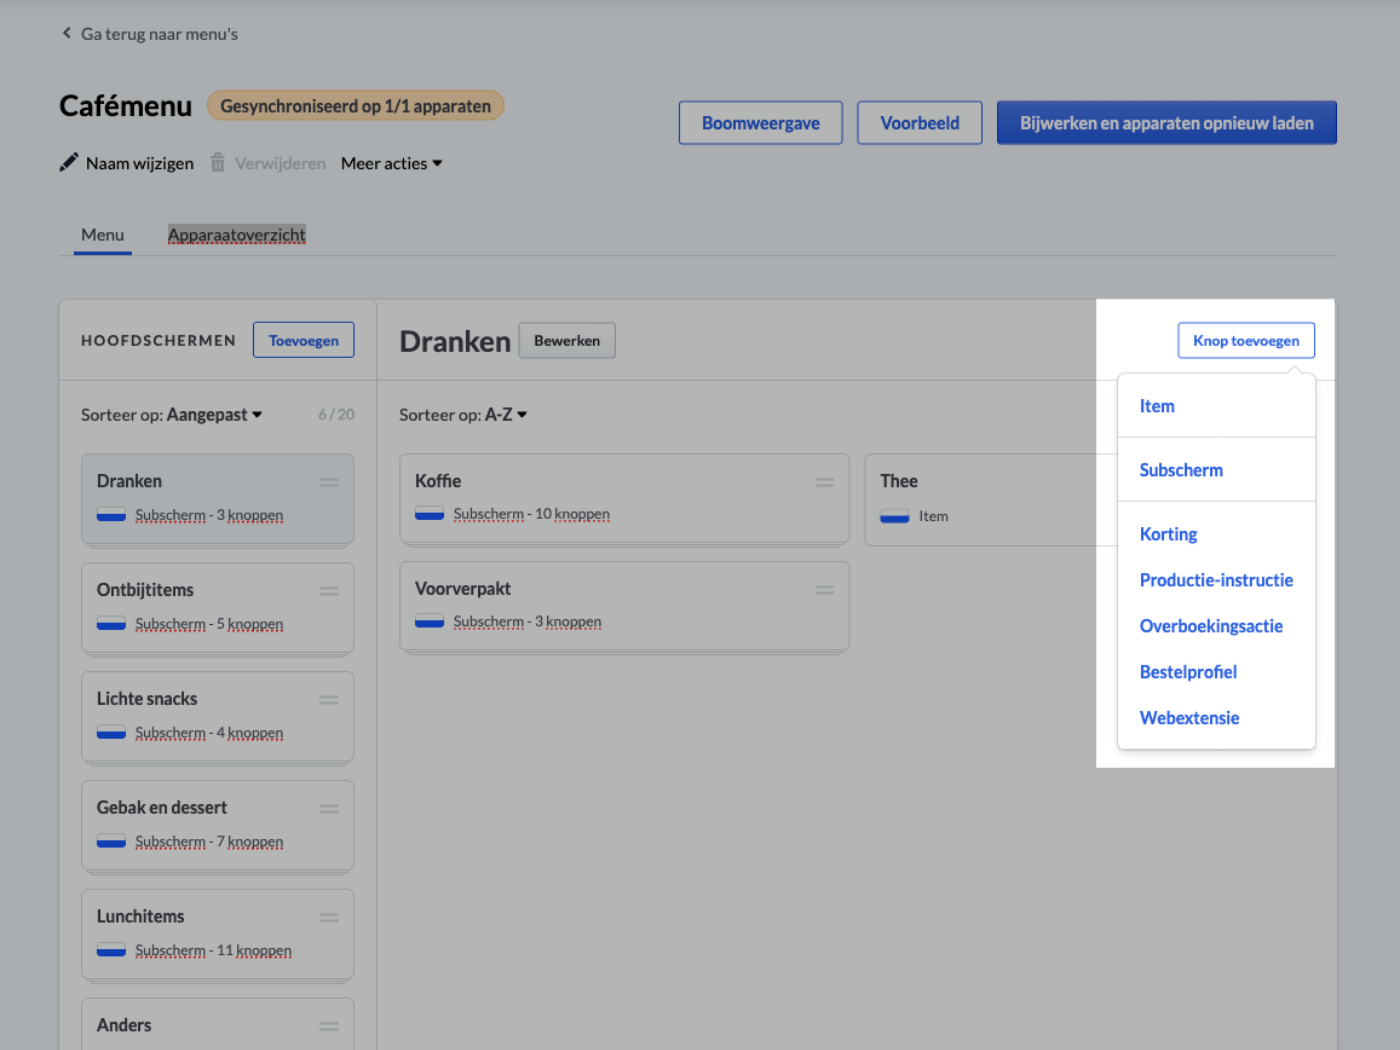The image size is (1400, 1050).
Task: Click the color swatch icon on Voorverpakt
Action: point(429,622)
